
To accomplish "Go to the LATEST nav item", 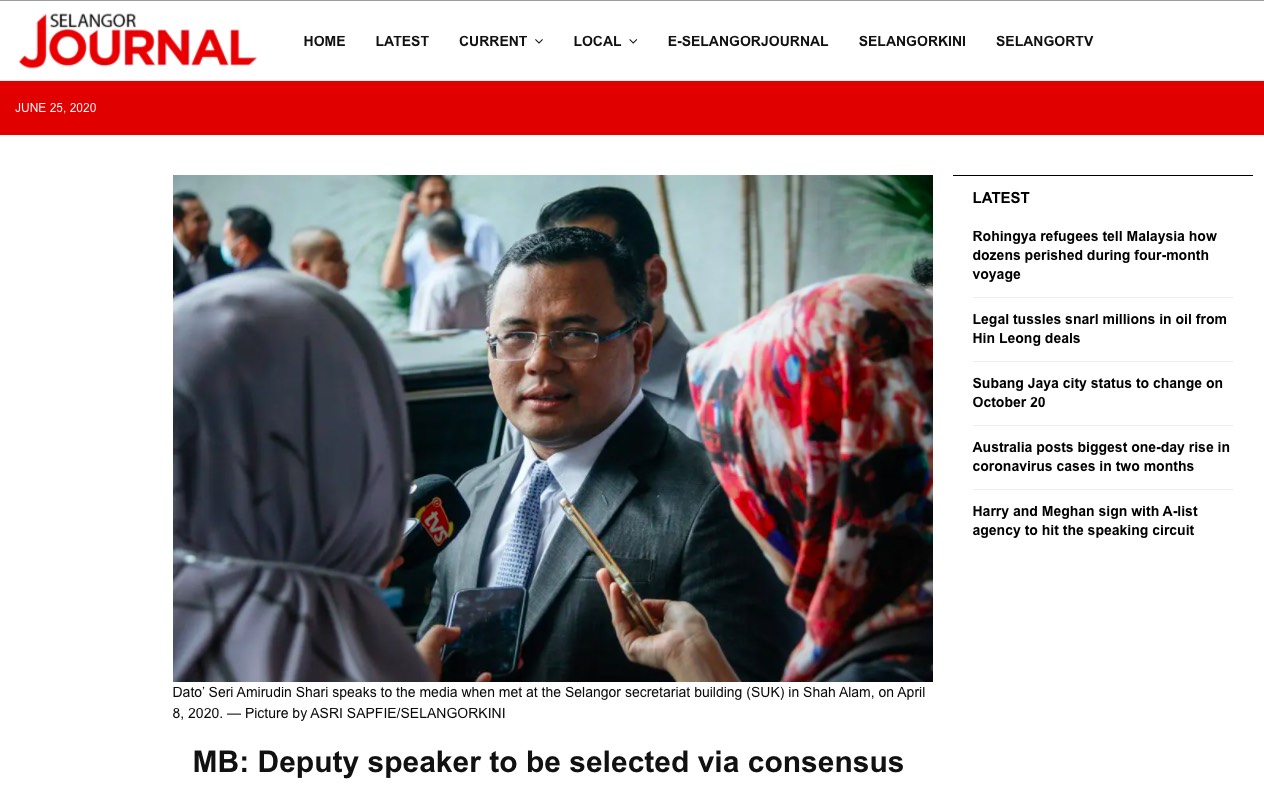I will click(x=402, y=41).
